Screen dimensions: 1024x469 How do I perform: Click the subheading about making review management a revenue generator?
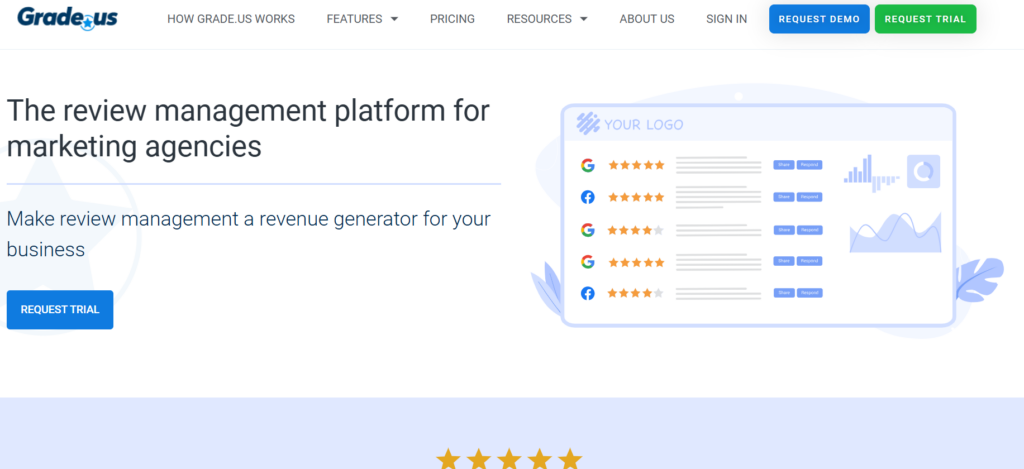pyautogui.click(x=248, y=234)
